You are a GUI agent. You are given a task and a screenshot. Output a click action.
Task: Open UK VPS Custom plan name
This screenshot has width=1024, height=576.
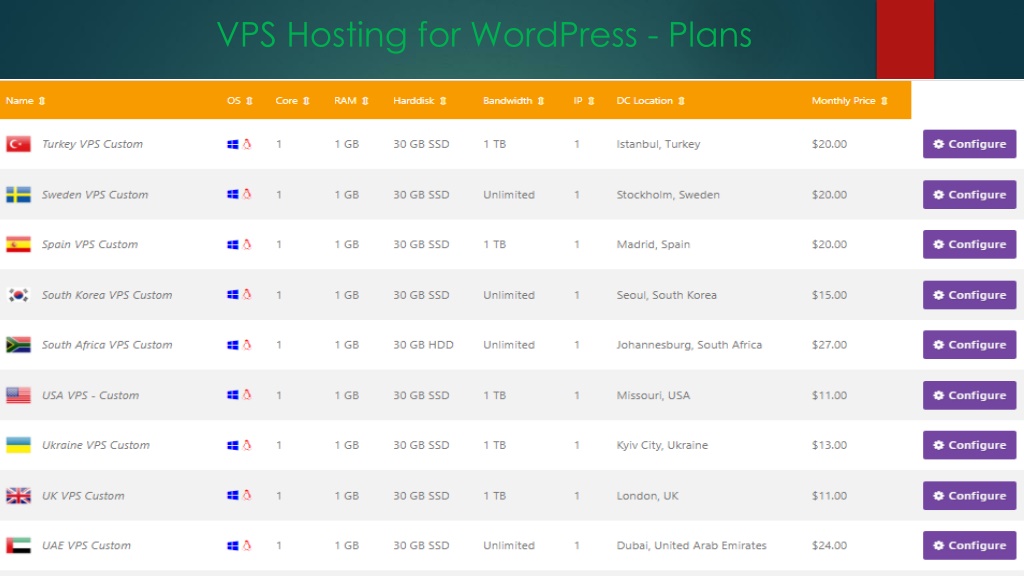pos(83,495)
